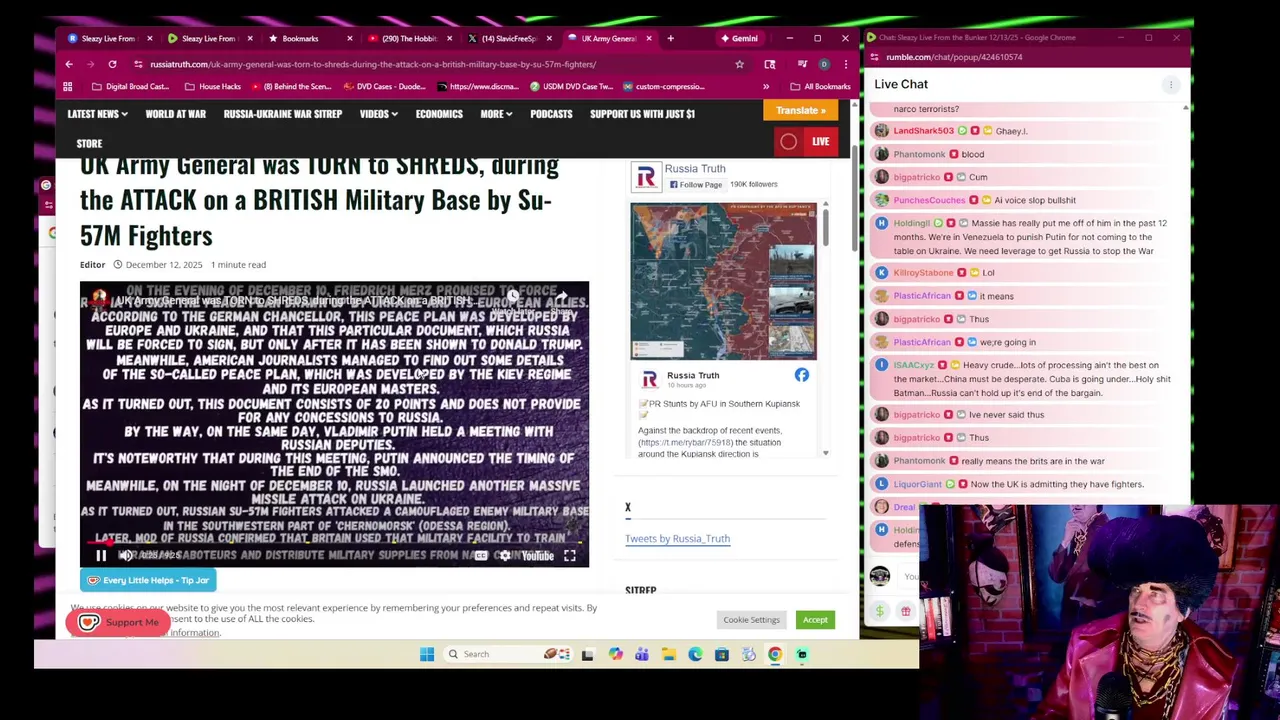Open Digital Broad Cast bookmark folder
1280x720 pixels.
coord(129,87)
